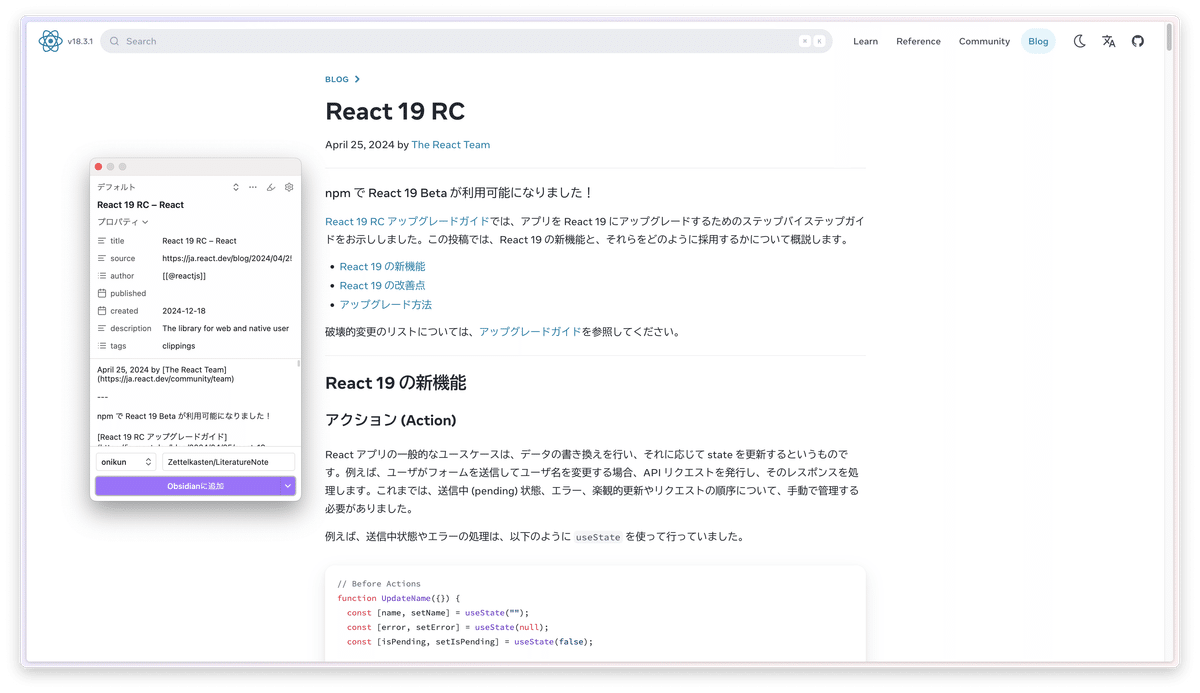Click the BLOG breadcrumb link
The image size is (1200, 693).
point(337,79)
